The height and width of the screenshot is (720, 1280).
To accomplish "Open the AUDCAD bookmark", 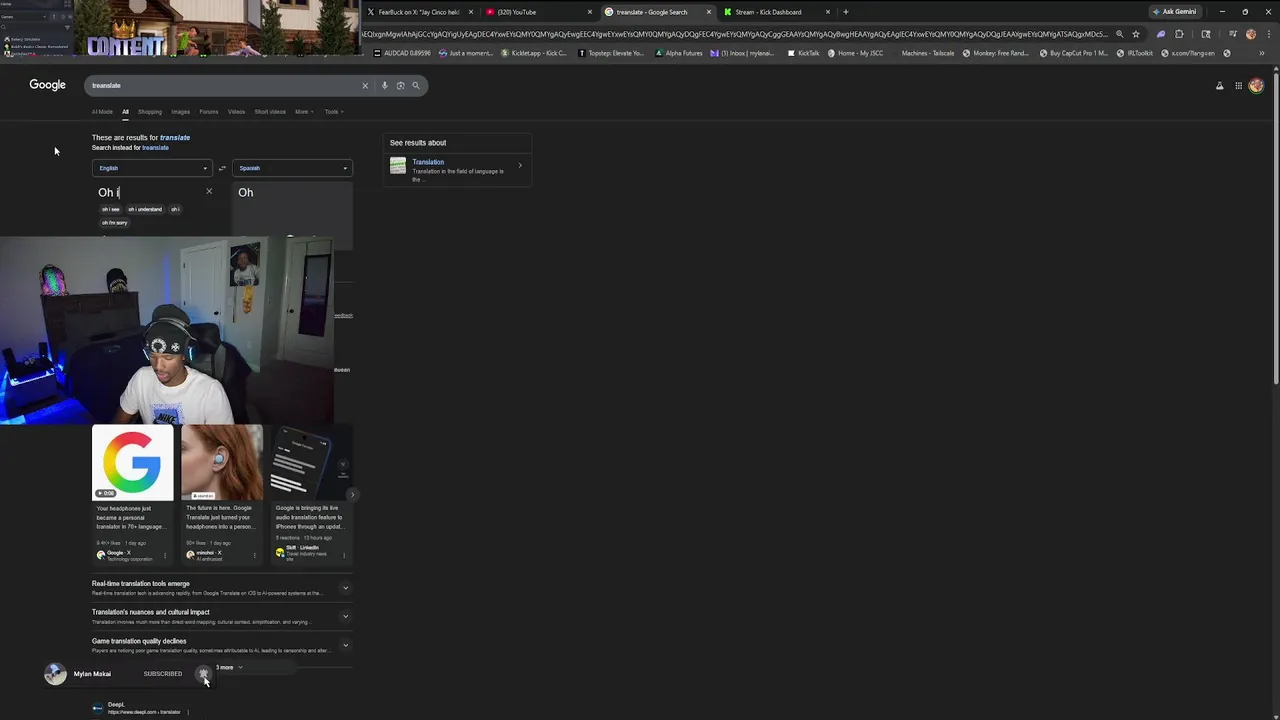I will click(x=400, y=53).
